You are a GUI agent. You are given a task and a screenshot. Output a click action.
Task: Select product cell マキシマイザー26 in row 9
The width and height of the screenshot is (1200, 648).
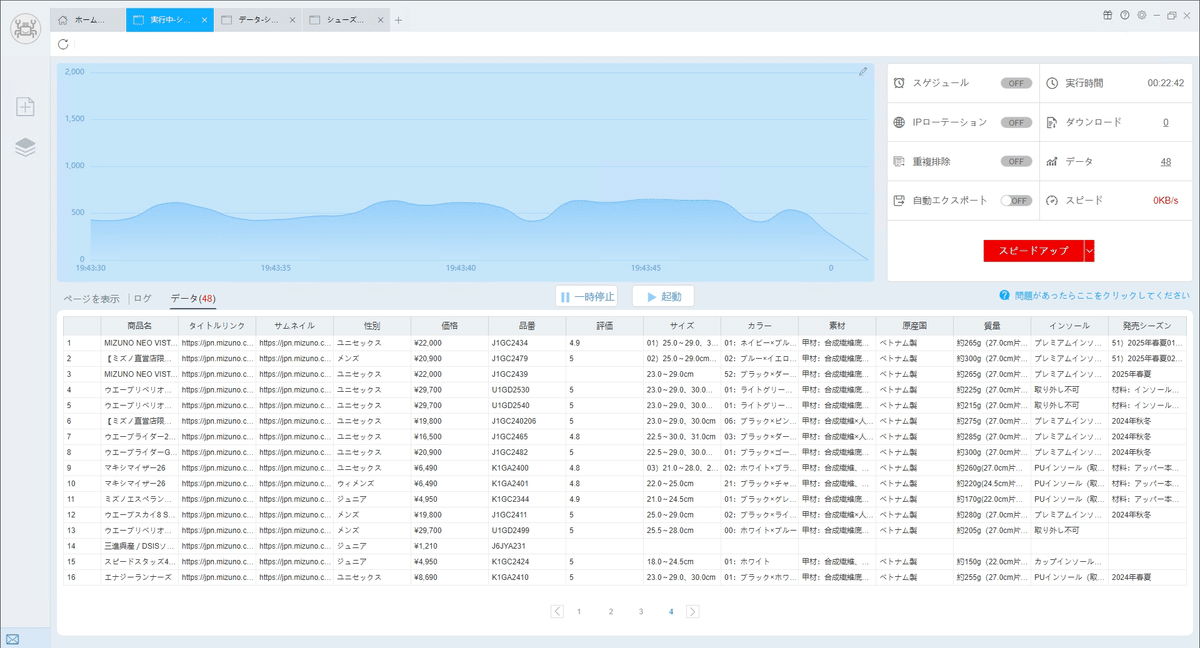(x=140, y=467)
